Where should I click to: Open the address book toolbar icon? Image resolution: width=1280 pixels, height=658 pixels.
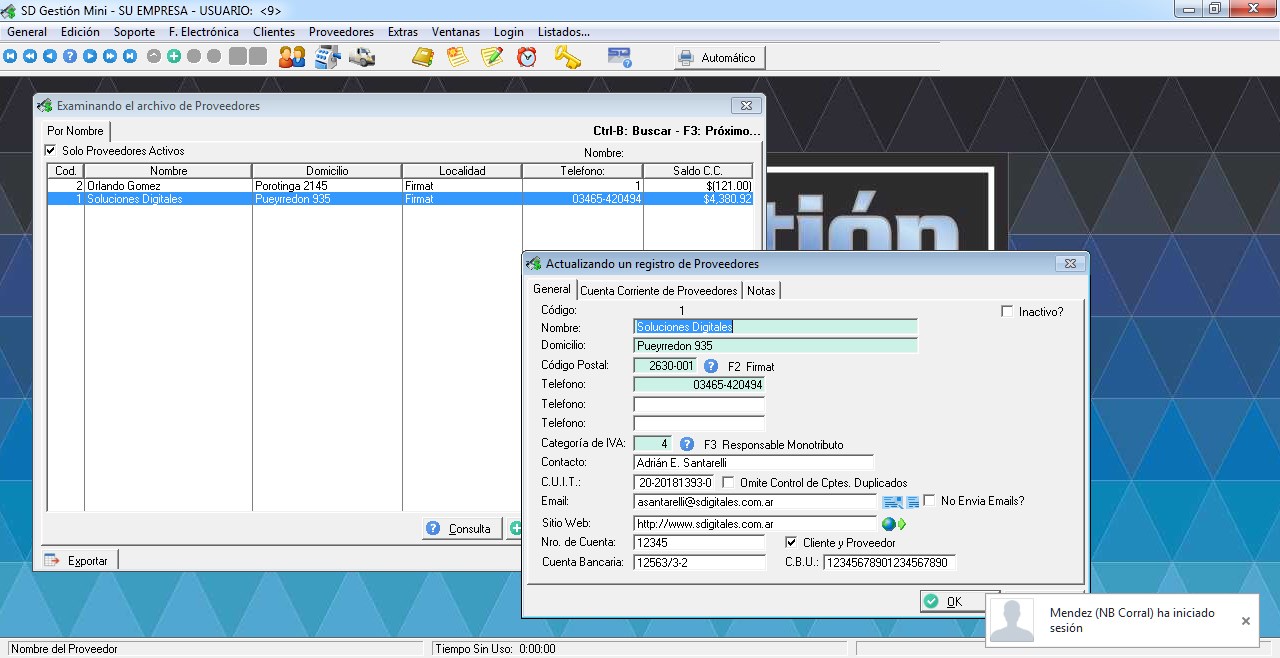[x=423, y=57]
